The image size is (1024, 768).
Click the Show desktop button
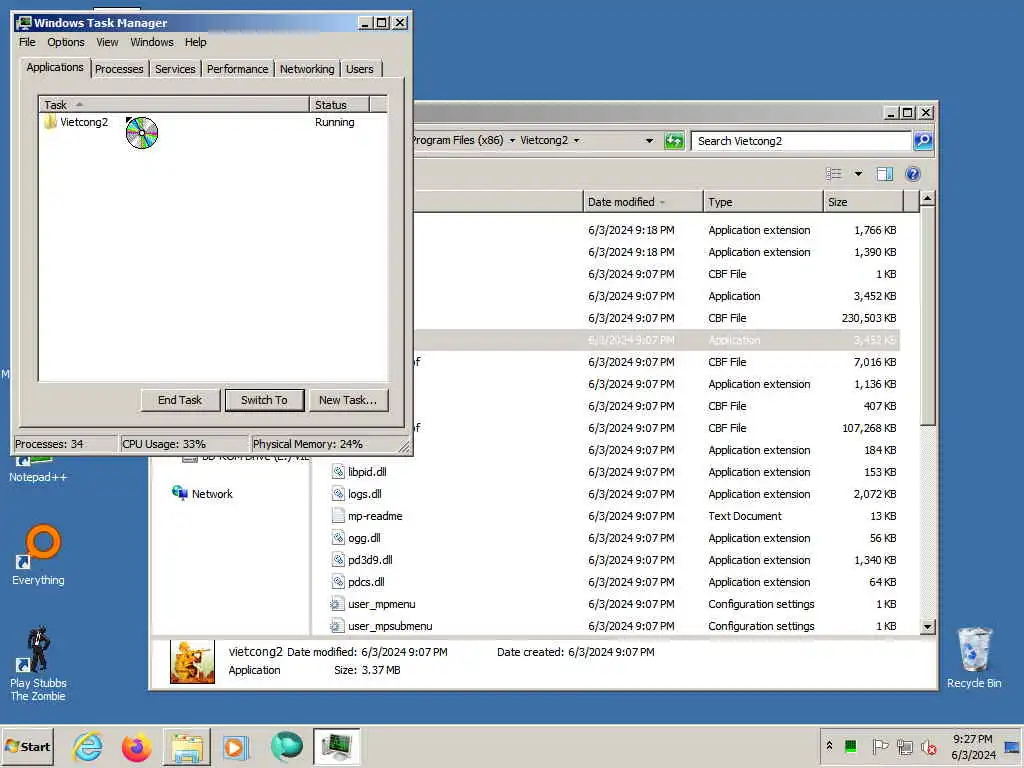(1012, 746)
